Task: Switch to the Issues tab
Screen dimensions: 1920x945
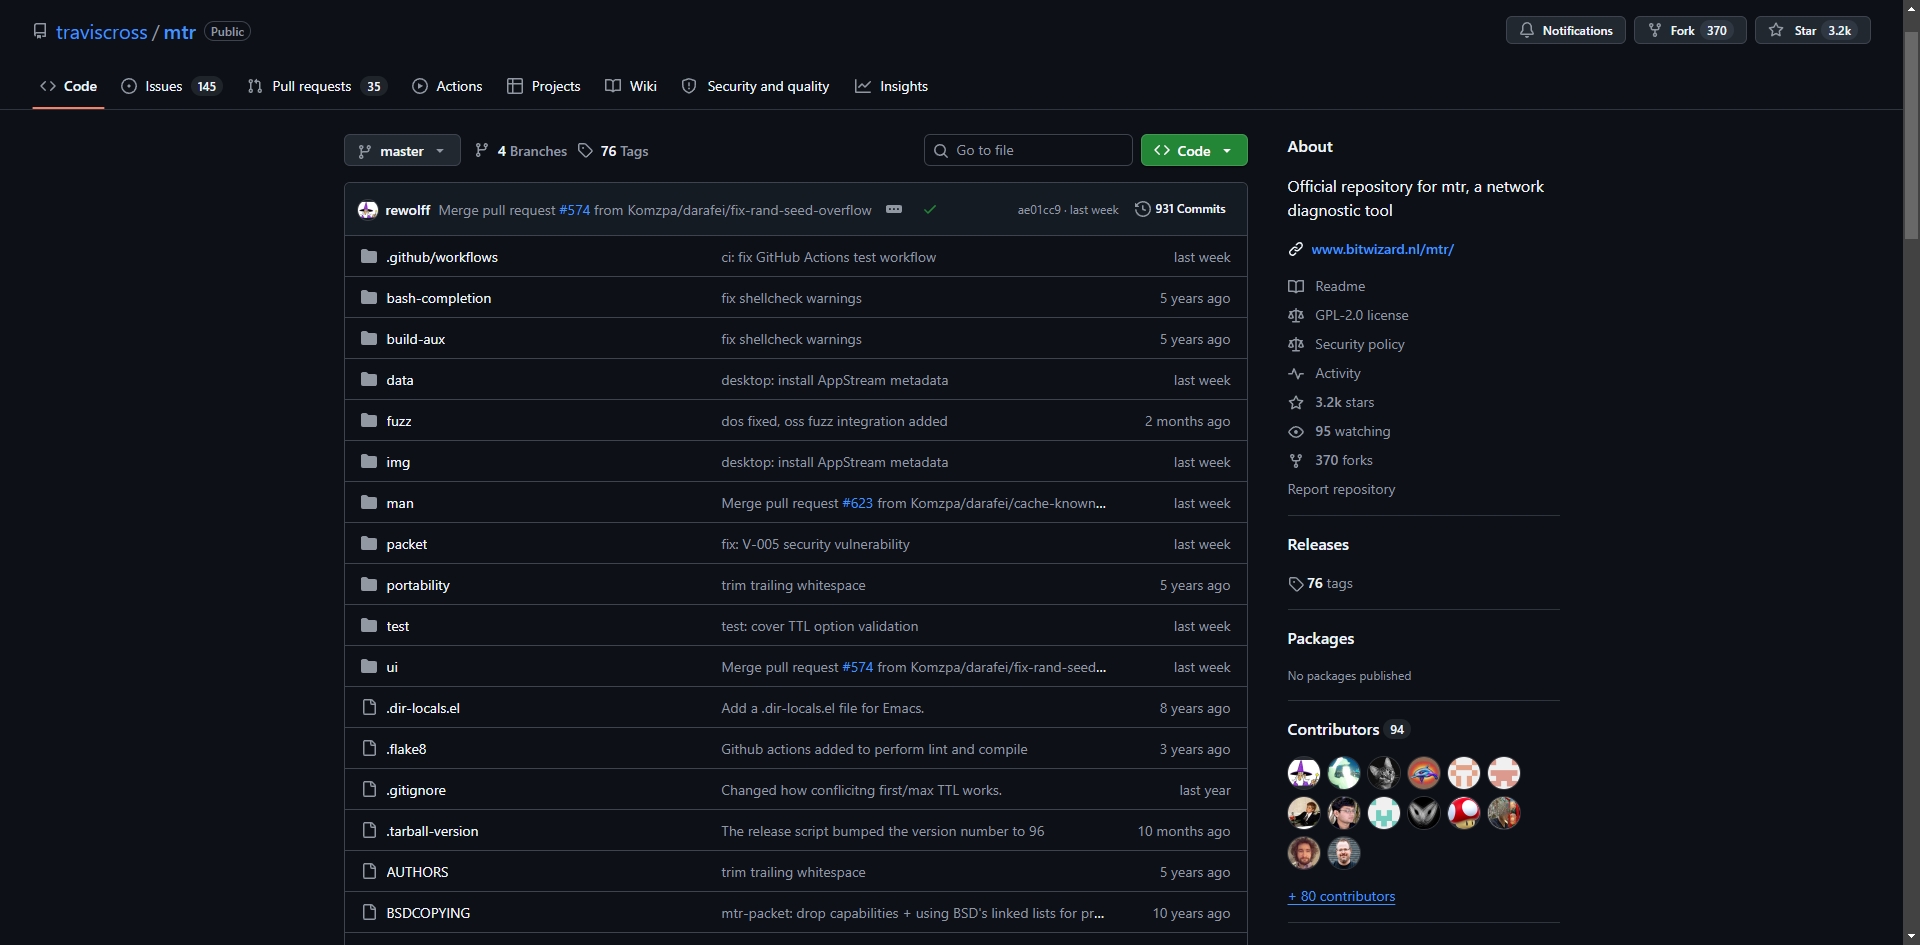Action: pos(171,86)
